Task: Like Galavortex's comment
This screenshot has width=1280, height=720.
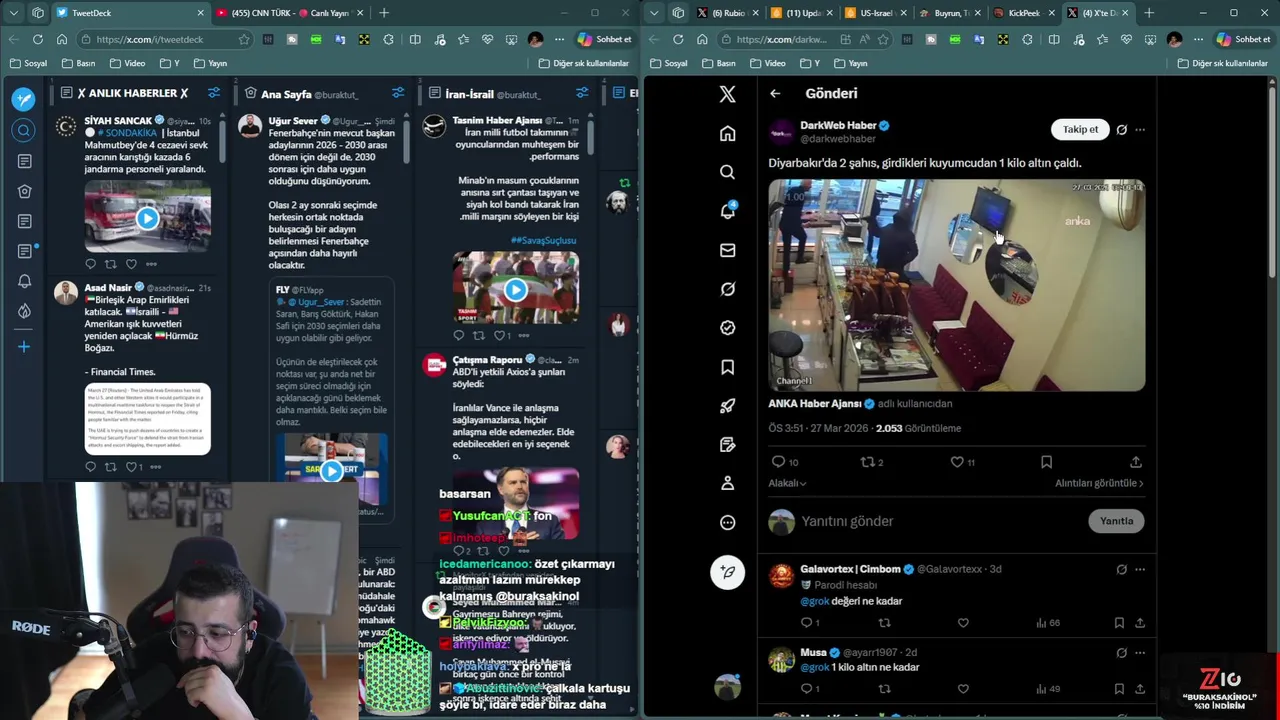Action: (x=963, y=623)
